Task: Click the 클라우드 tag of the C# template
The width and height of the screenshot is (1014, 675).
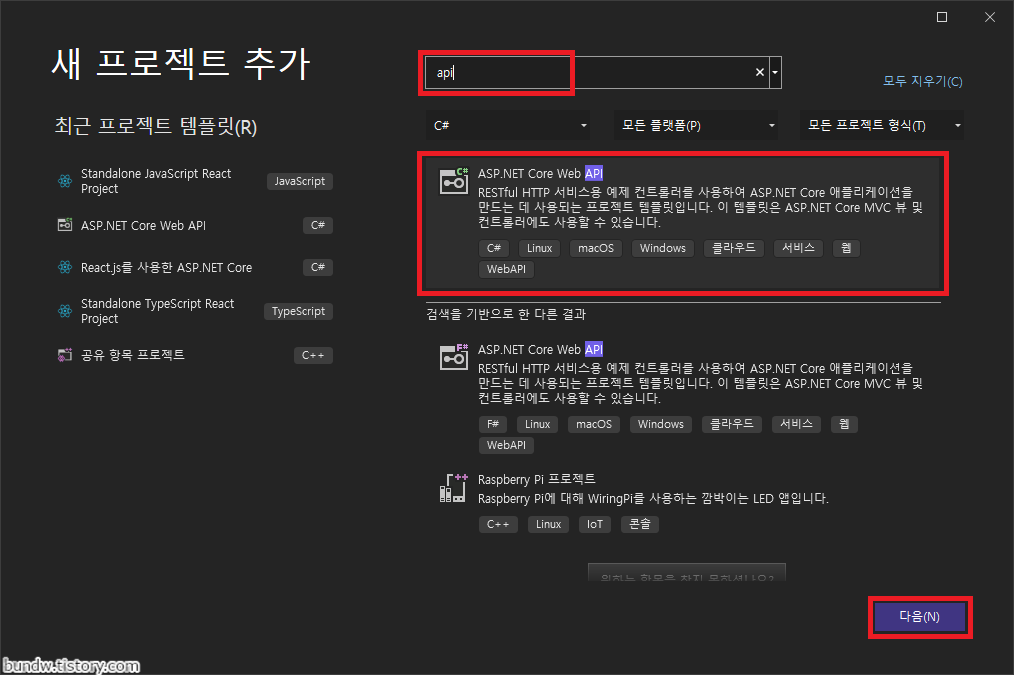Action: pyautogui.click(x=733, y=248)
